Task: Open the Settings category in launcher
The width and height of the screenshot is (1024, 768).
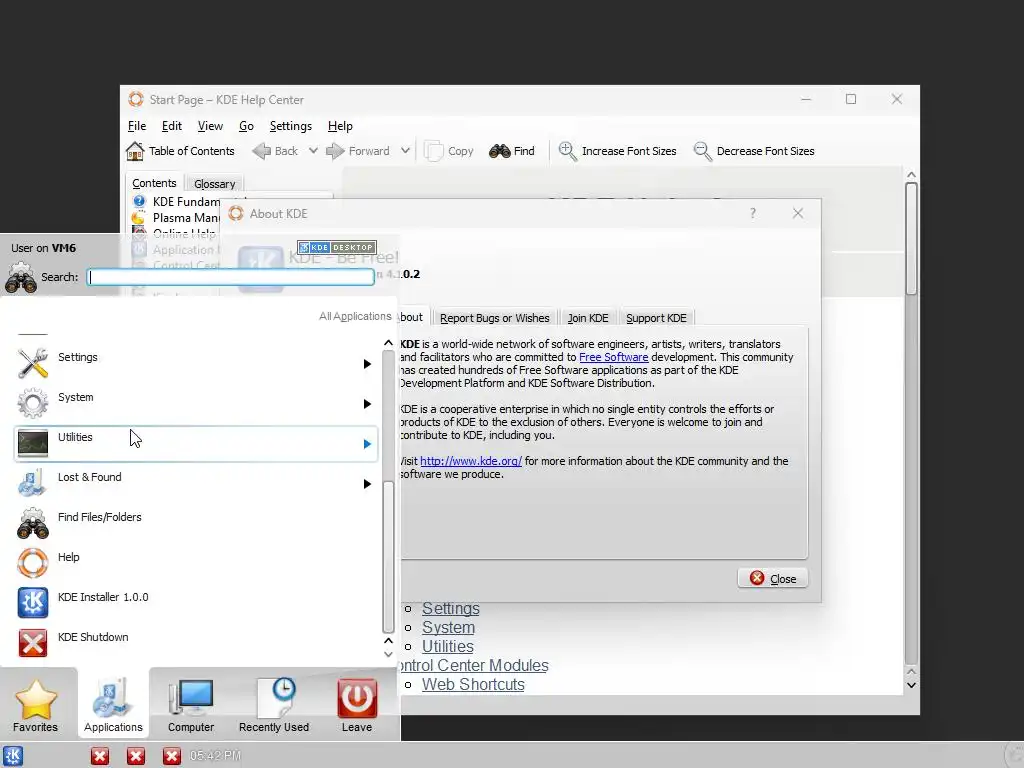Action: click(195, 364)
